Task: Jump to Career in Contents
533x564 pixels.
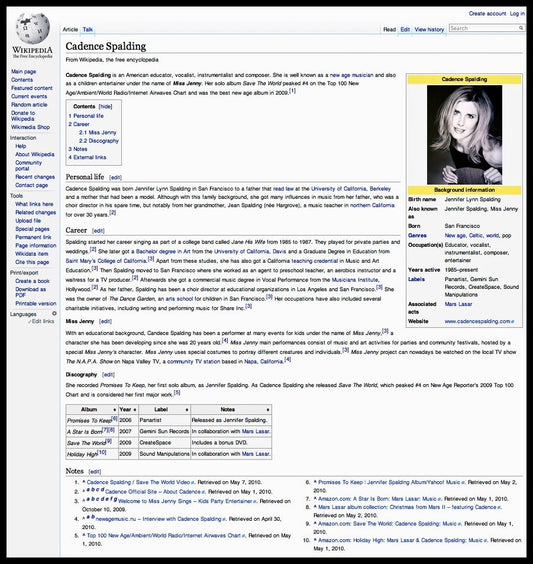Action: (79, 124)
